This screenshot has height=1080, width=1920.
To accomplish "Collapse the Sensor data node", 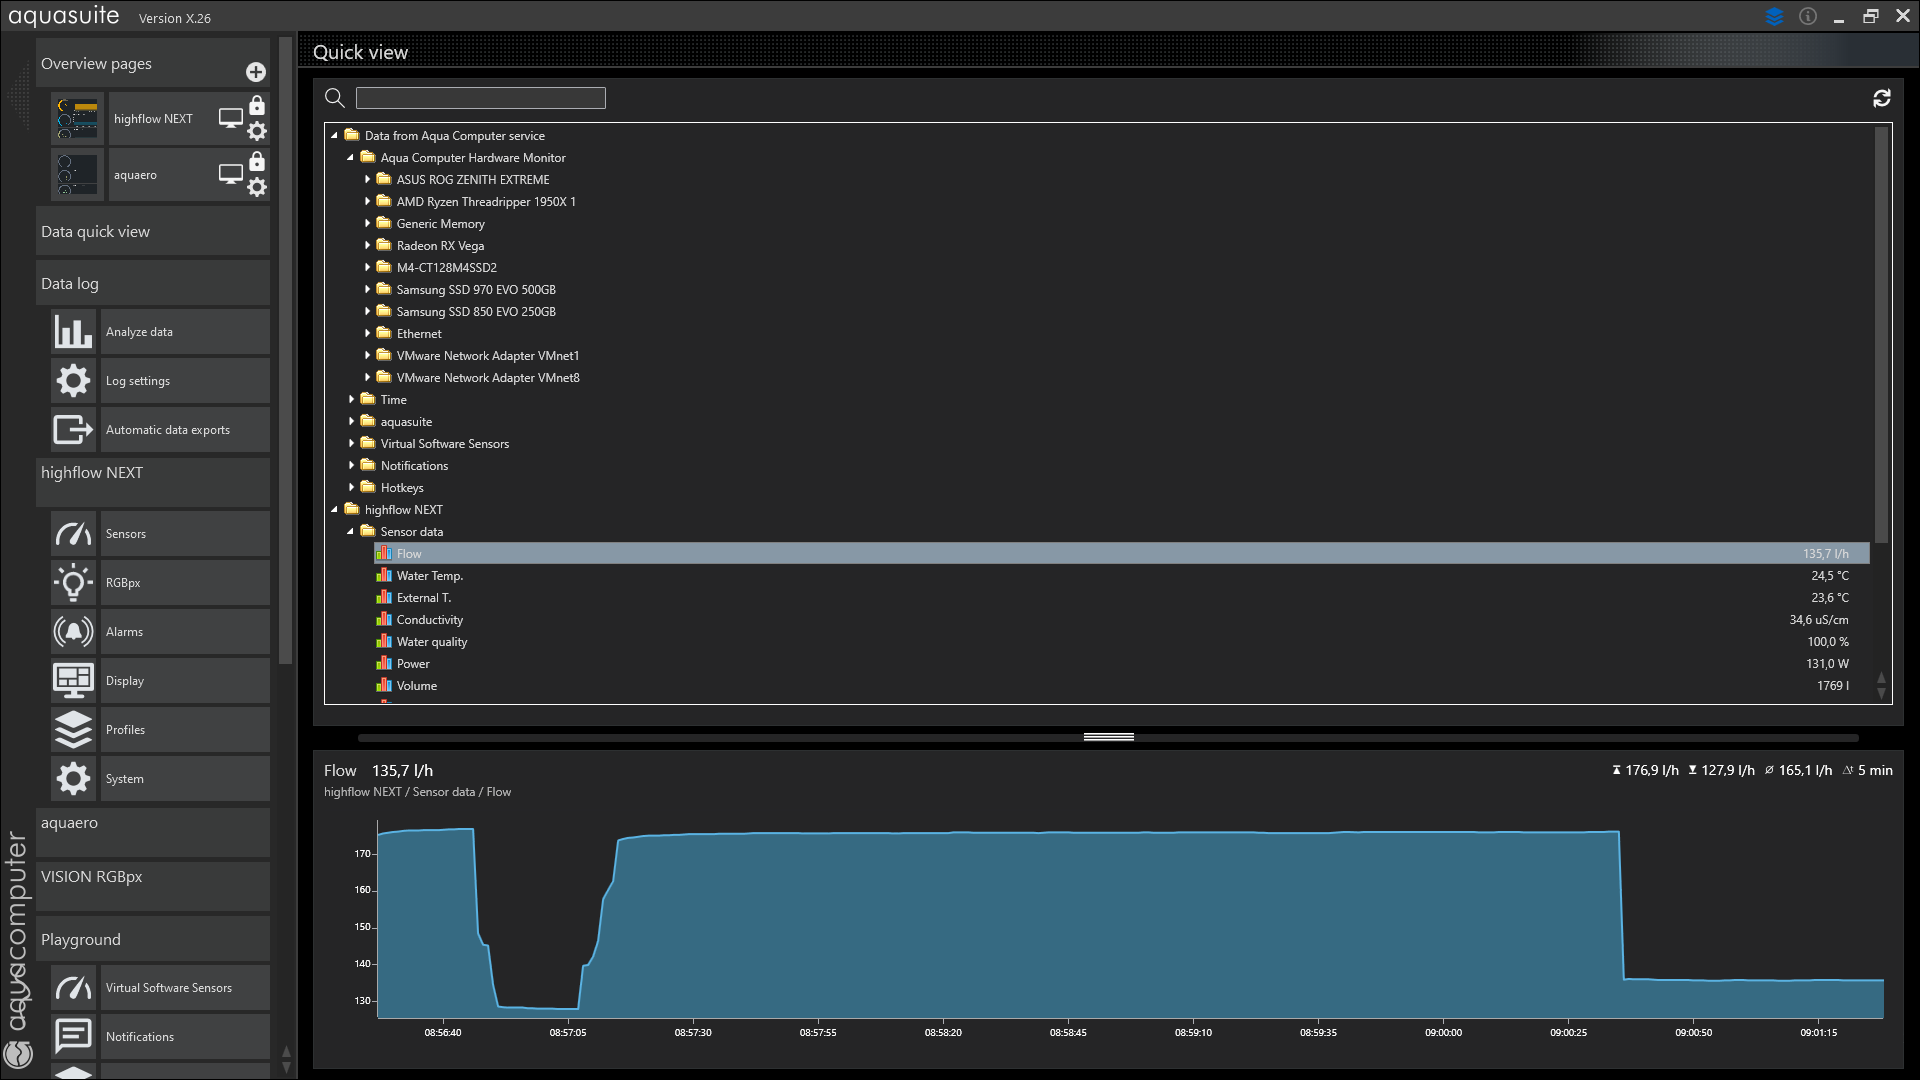I will click(x=351, y=531).
